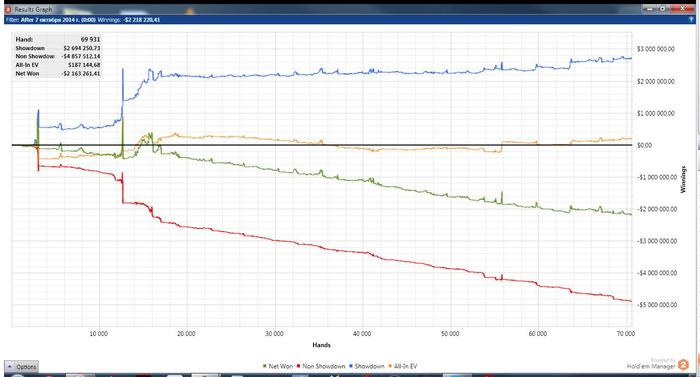
Task: Select the All-In EV value $187 144,68
Action: (84, 65)
